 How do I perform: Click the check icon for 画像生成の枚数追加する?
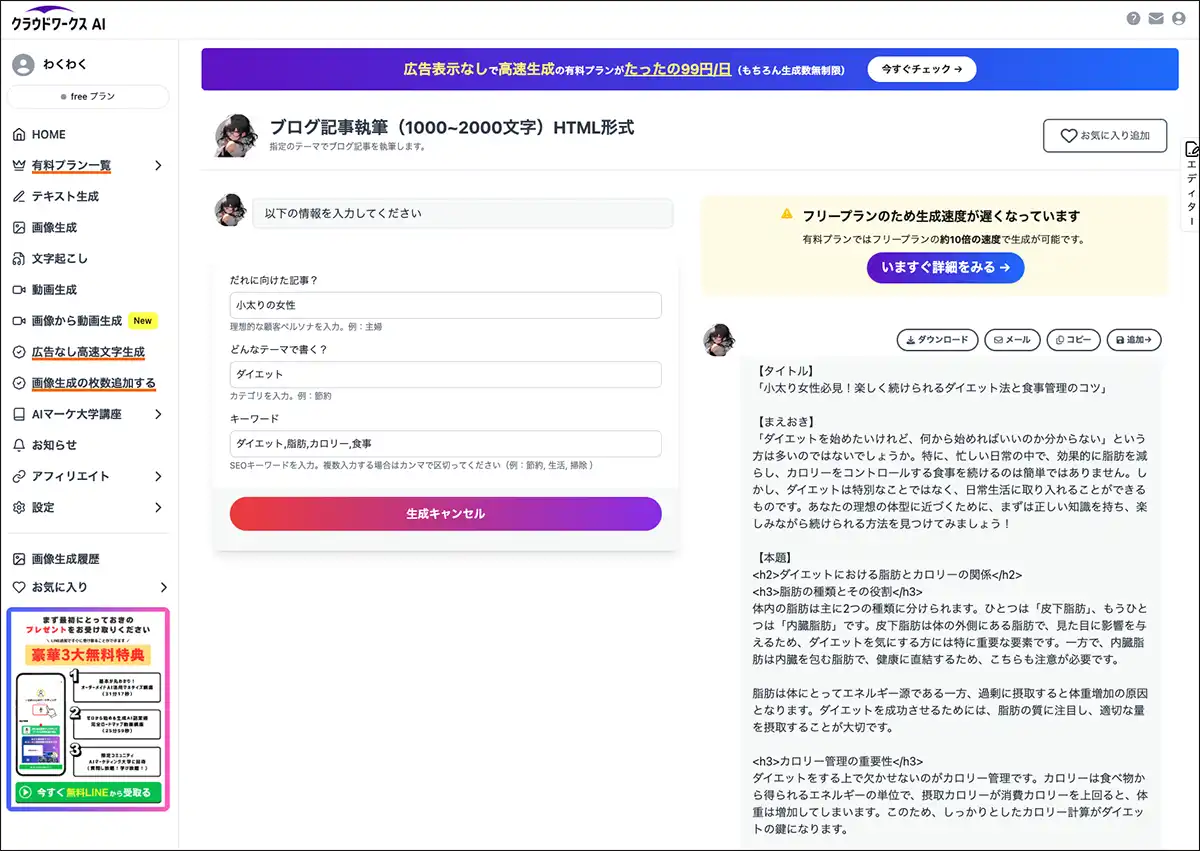19,383
